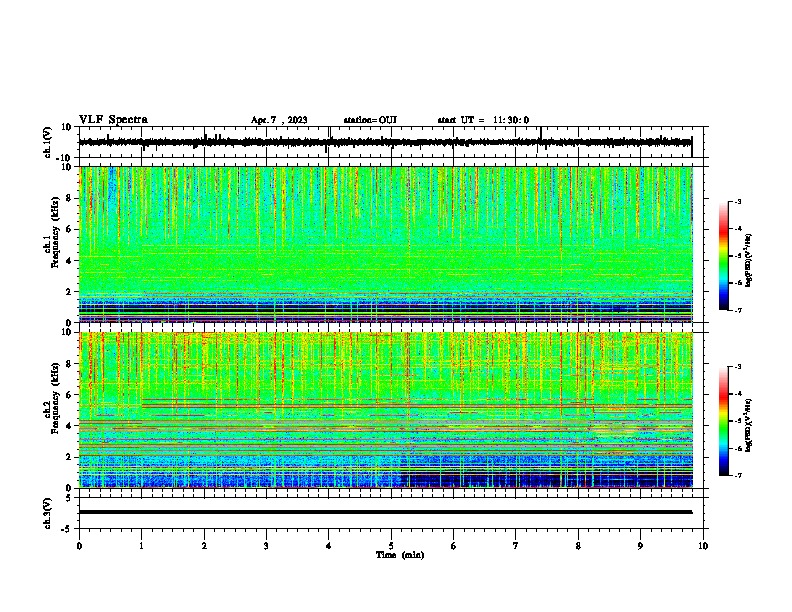Click the "-10" tick on ch.1(V) axis
The width and height of the screenshot is (792, 612).
point(65,158)
